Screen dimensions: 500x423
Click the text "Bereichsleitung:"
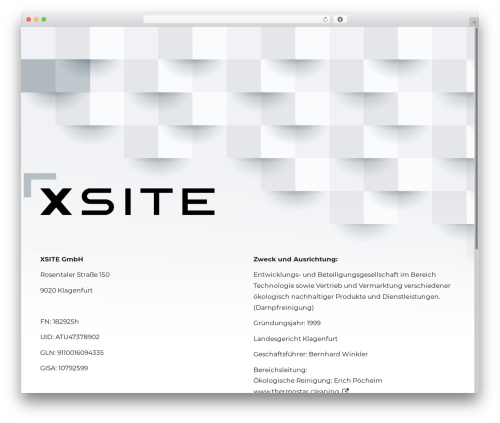click(280, 370)
